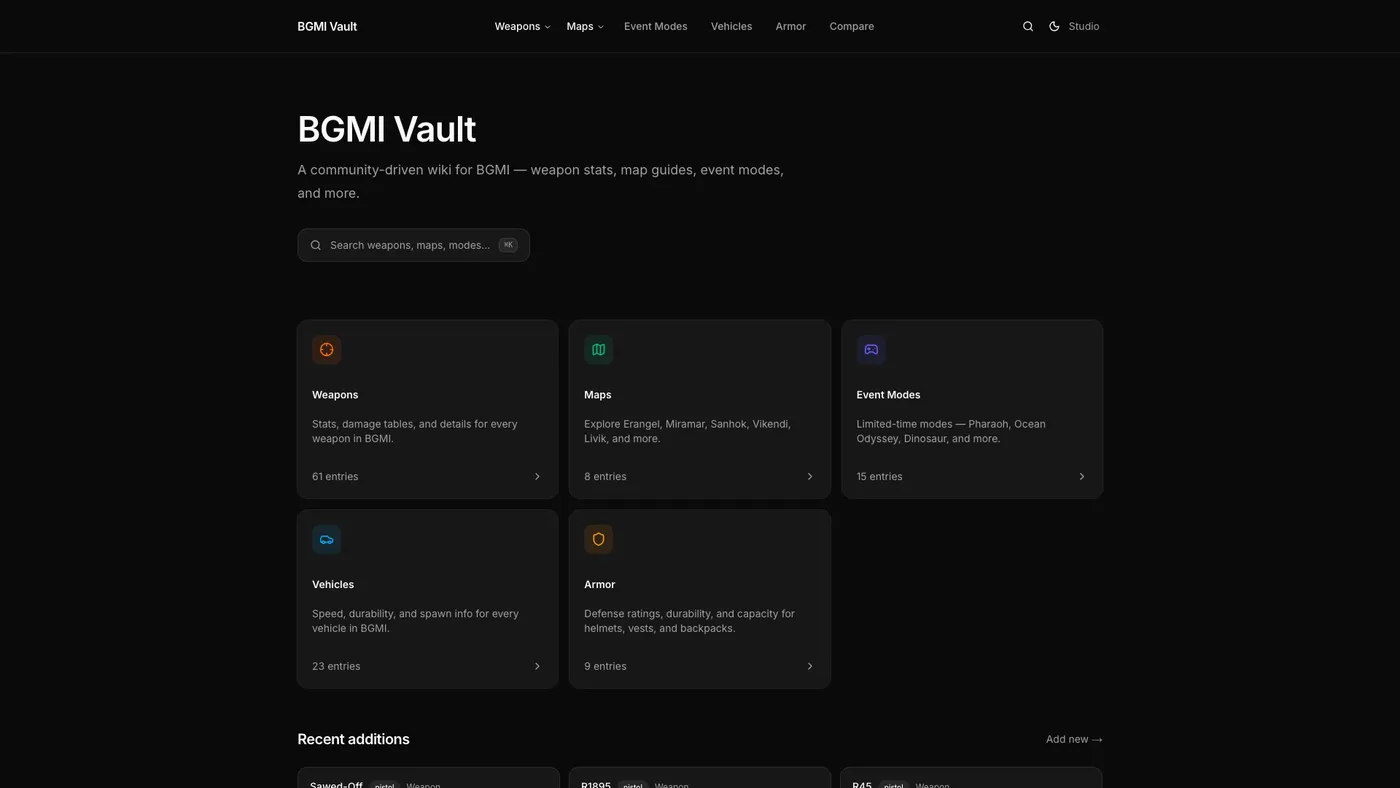Click the Weapons card description text
The width and height of the screenshot is (1400, 788).
tap(415, 431)
